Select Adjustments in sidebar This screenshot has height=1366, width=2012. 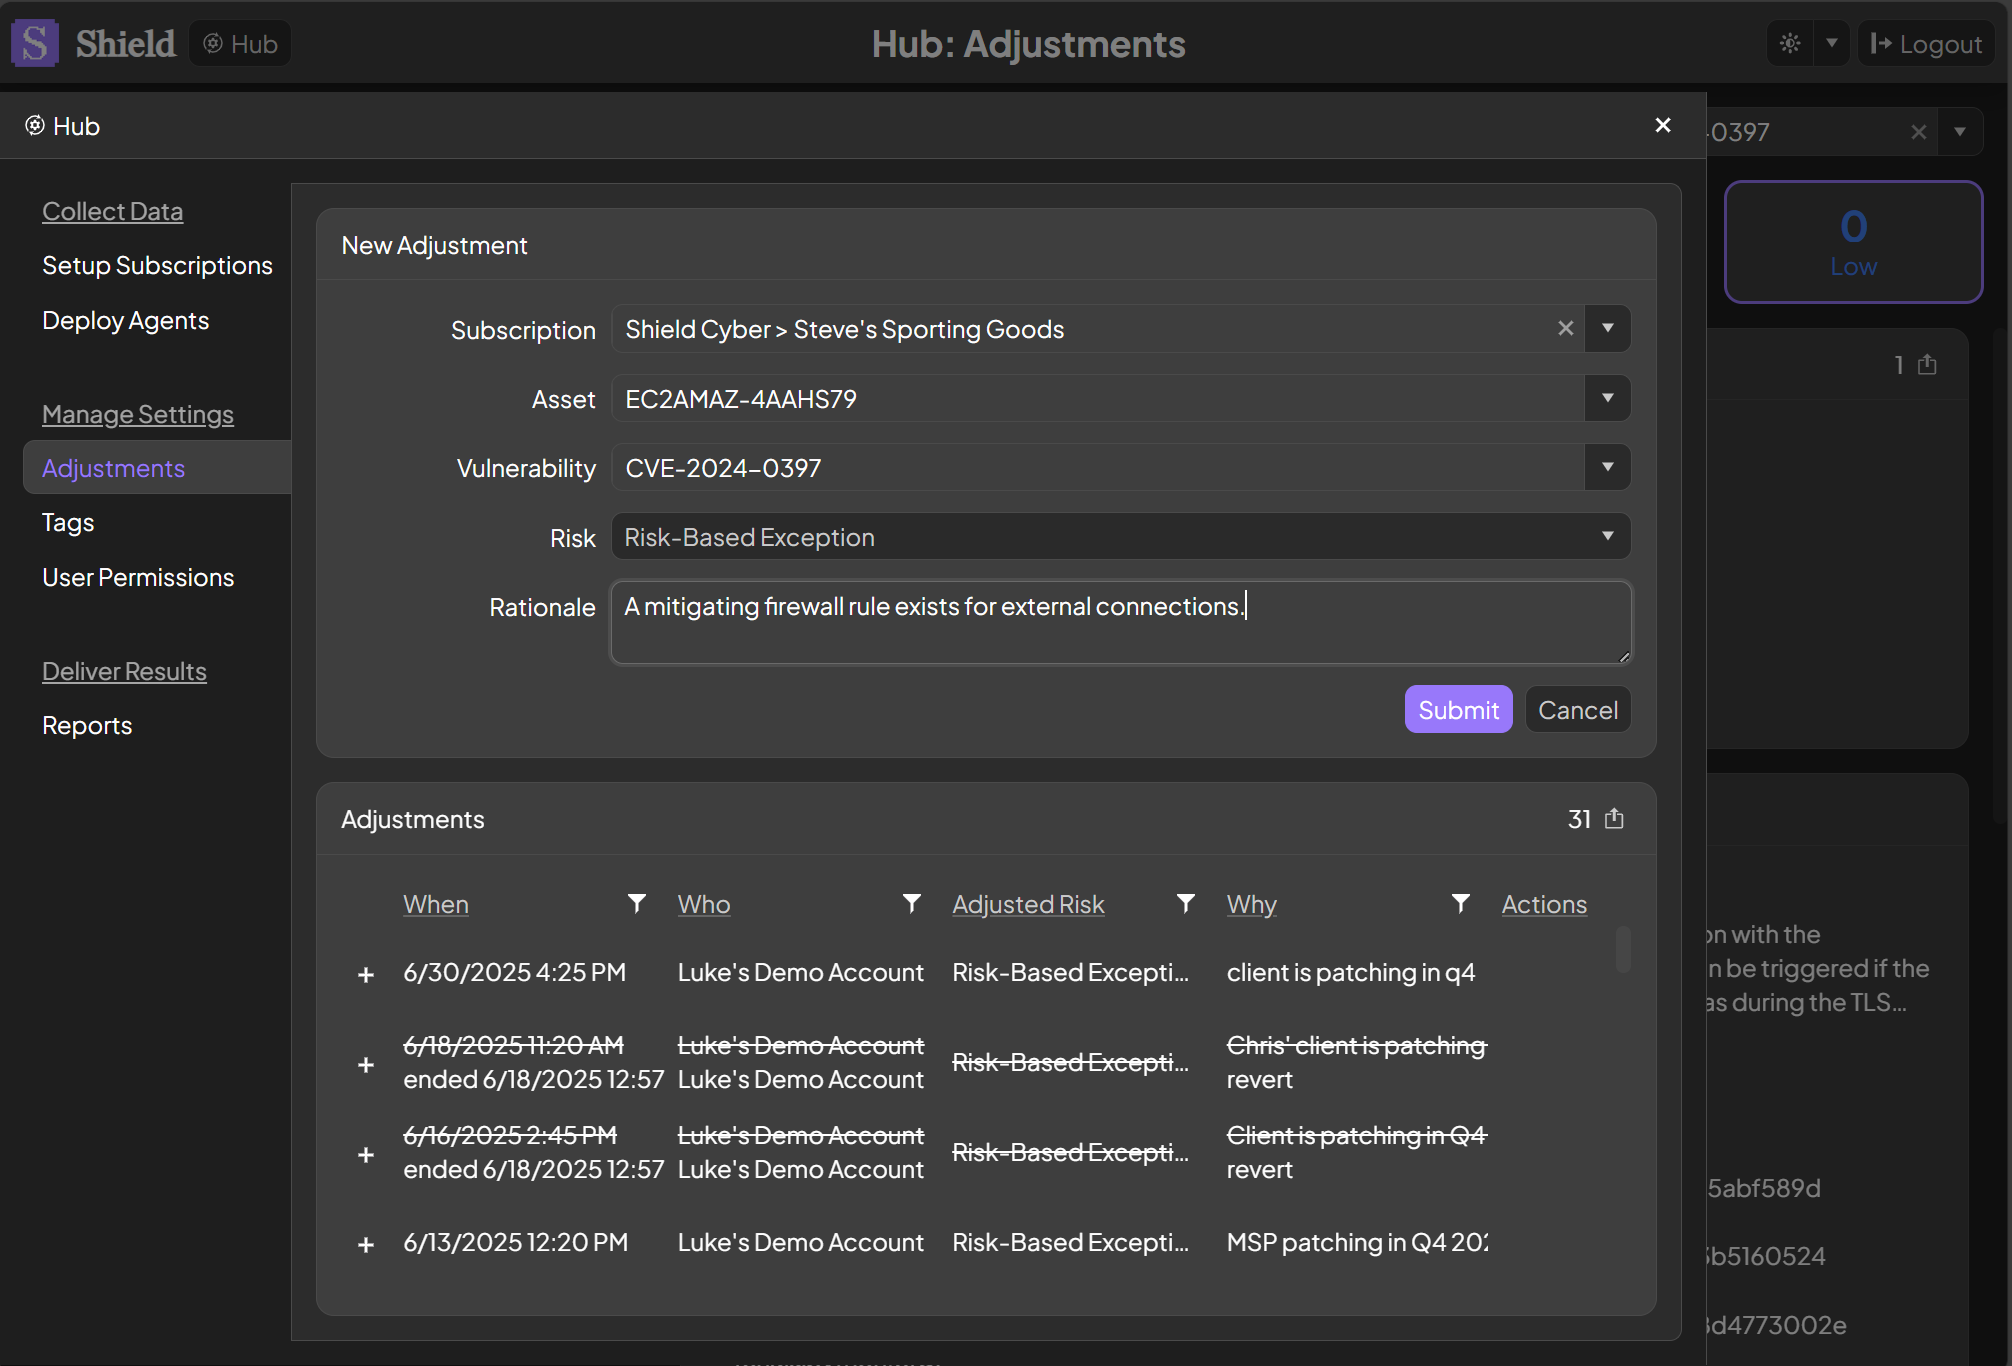(157, 468)
